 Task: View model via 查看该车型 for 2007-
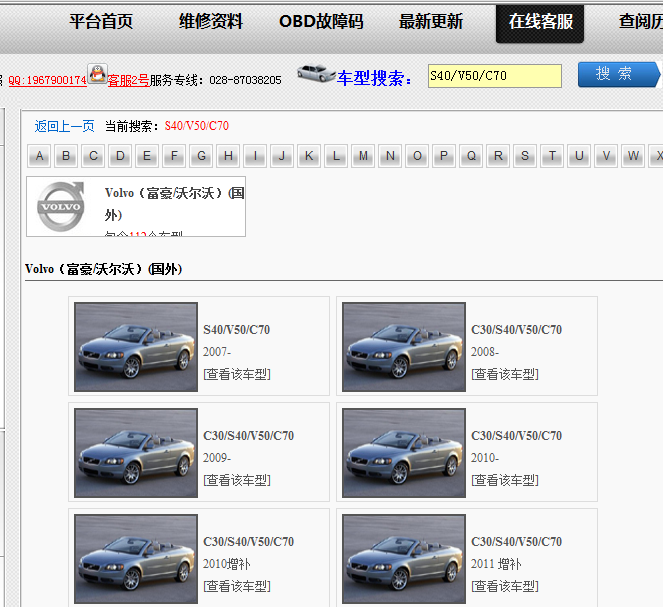coord(237,374)
